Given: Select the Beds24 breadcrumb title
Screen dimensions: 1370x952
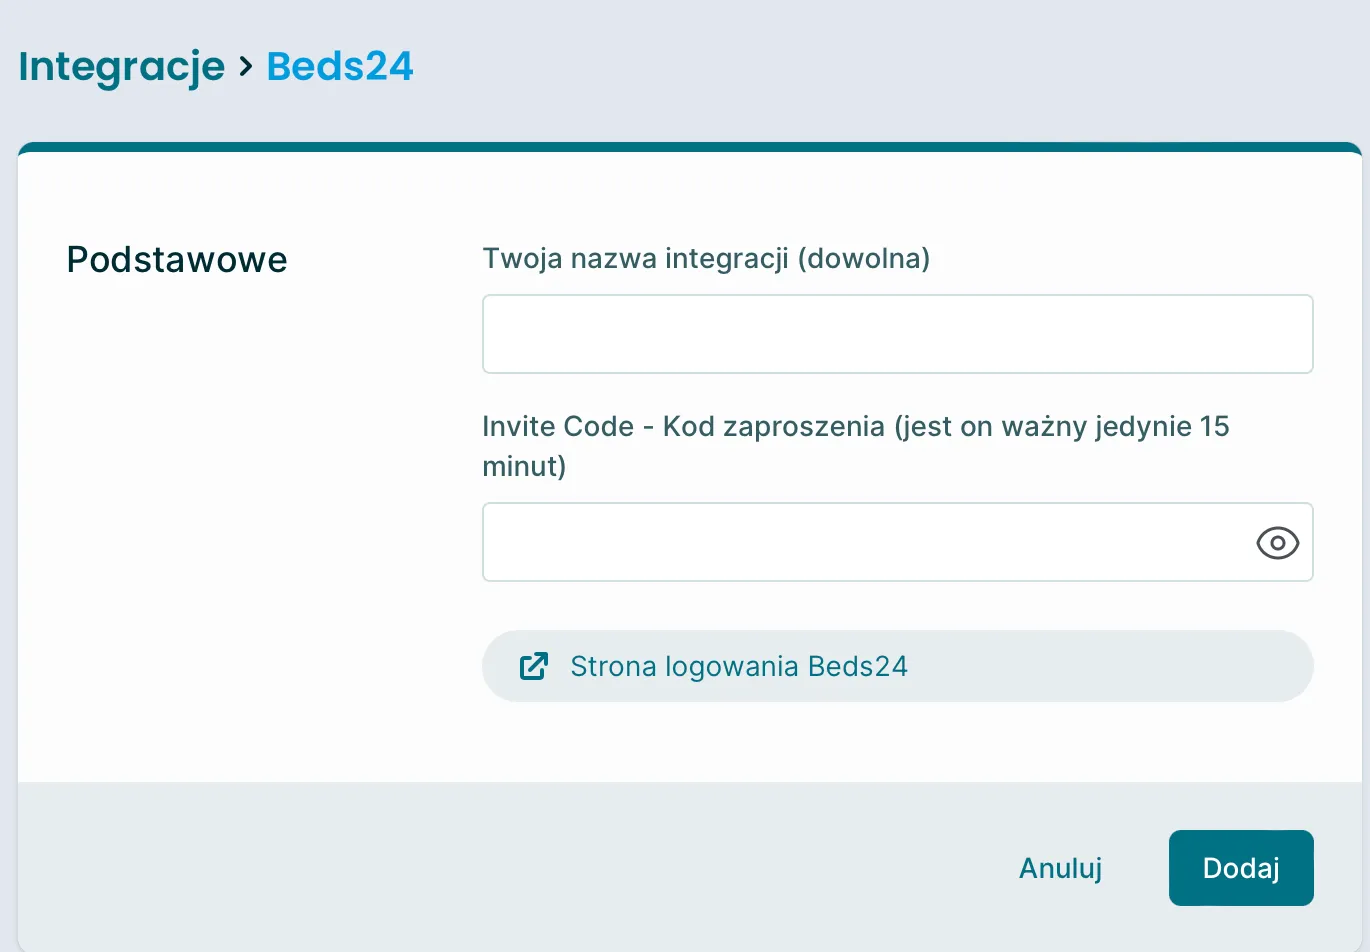Looking at the screenshot, I should coord(340,66).
